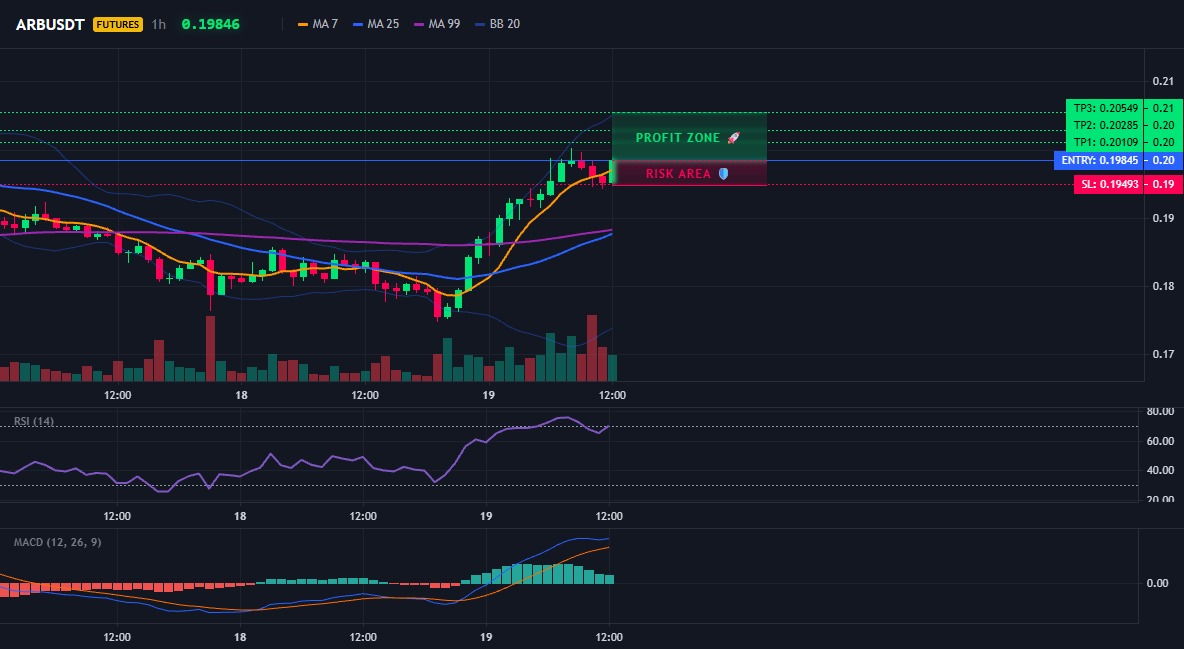
Task: Click the yellow FUTURES badge
Action: 118,24
